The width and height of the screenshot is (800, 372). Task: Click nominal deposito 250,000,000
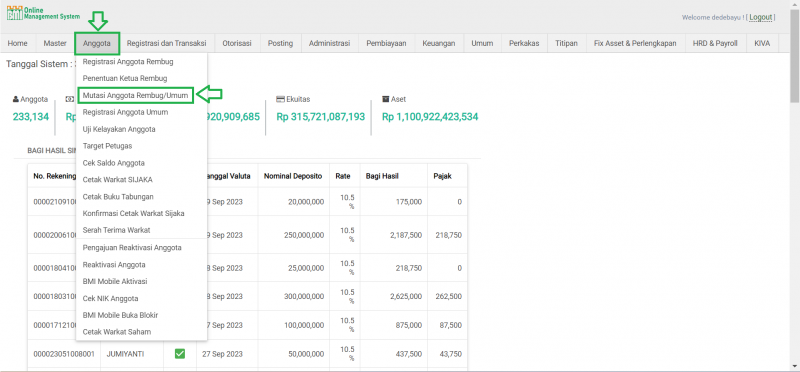304,235
